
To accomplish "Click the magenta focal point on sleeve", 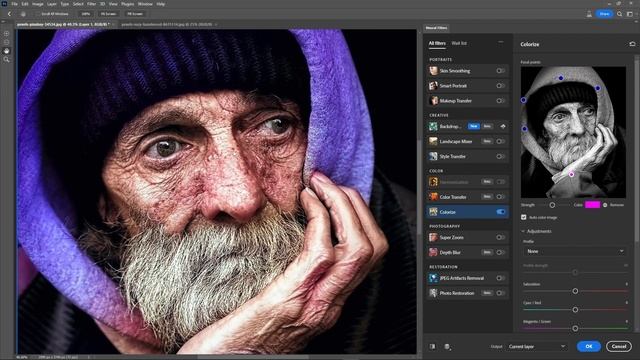I will [x=571, y=174].
